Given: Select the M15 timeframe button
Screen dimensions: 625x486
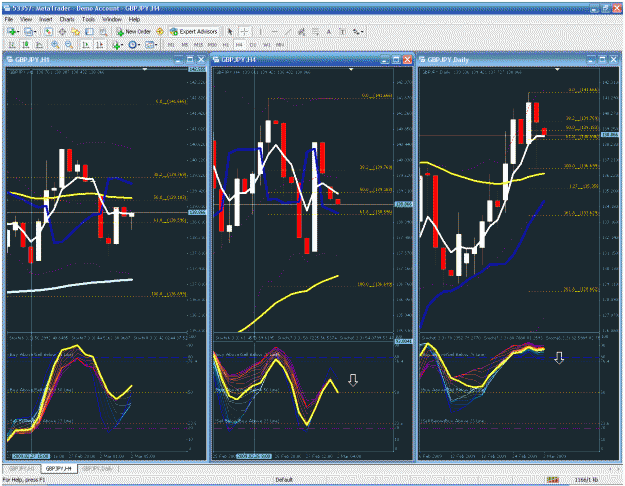Looking at the screenshot, I should pyautogui.click(x=198, y=45).
